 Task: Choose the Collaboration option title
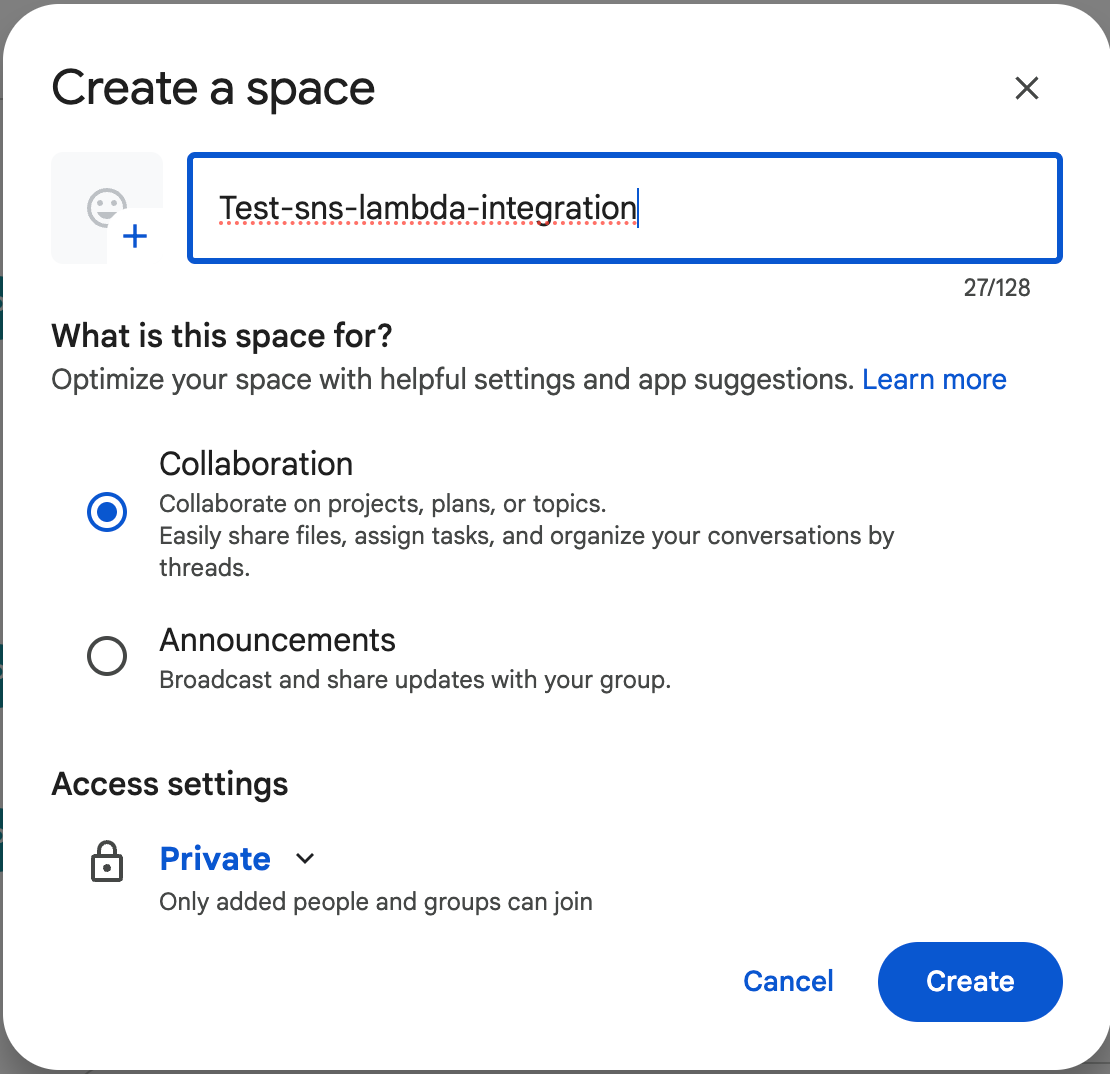coord(256,464)
